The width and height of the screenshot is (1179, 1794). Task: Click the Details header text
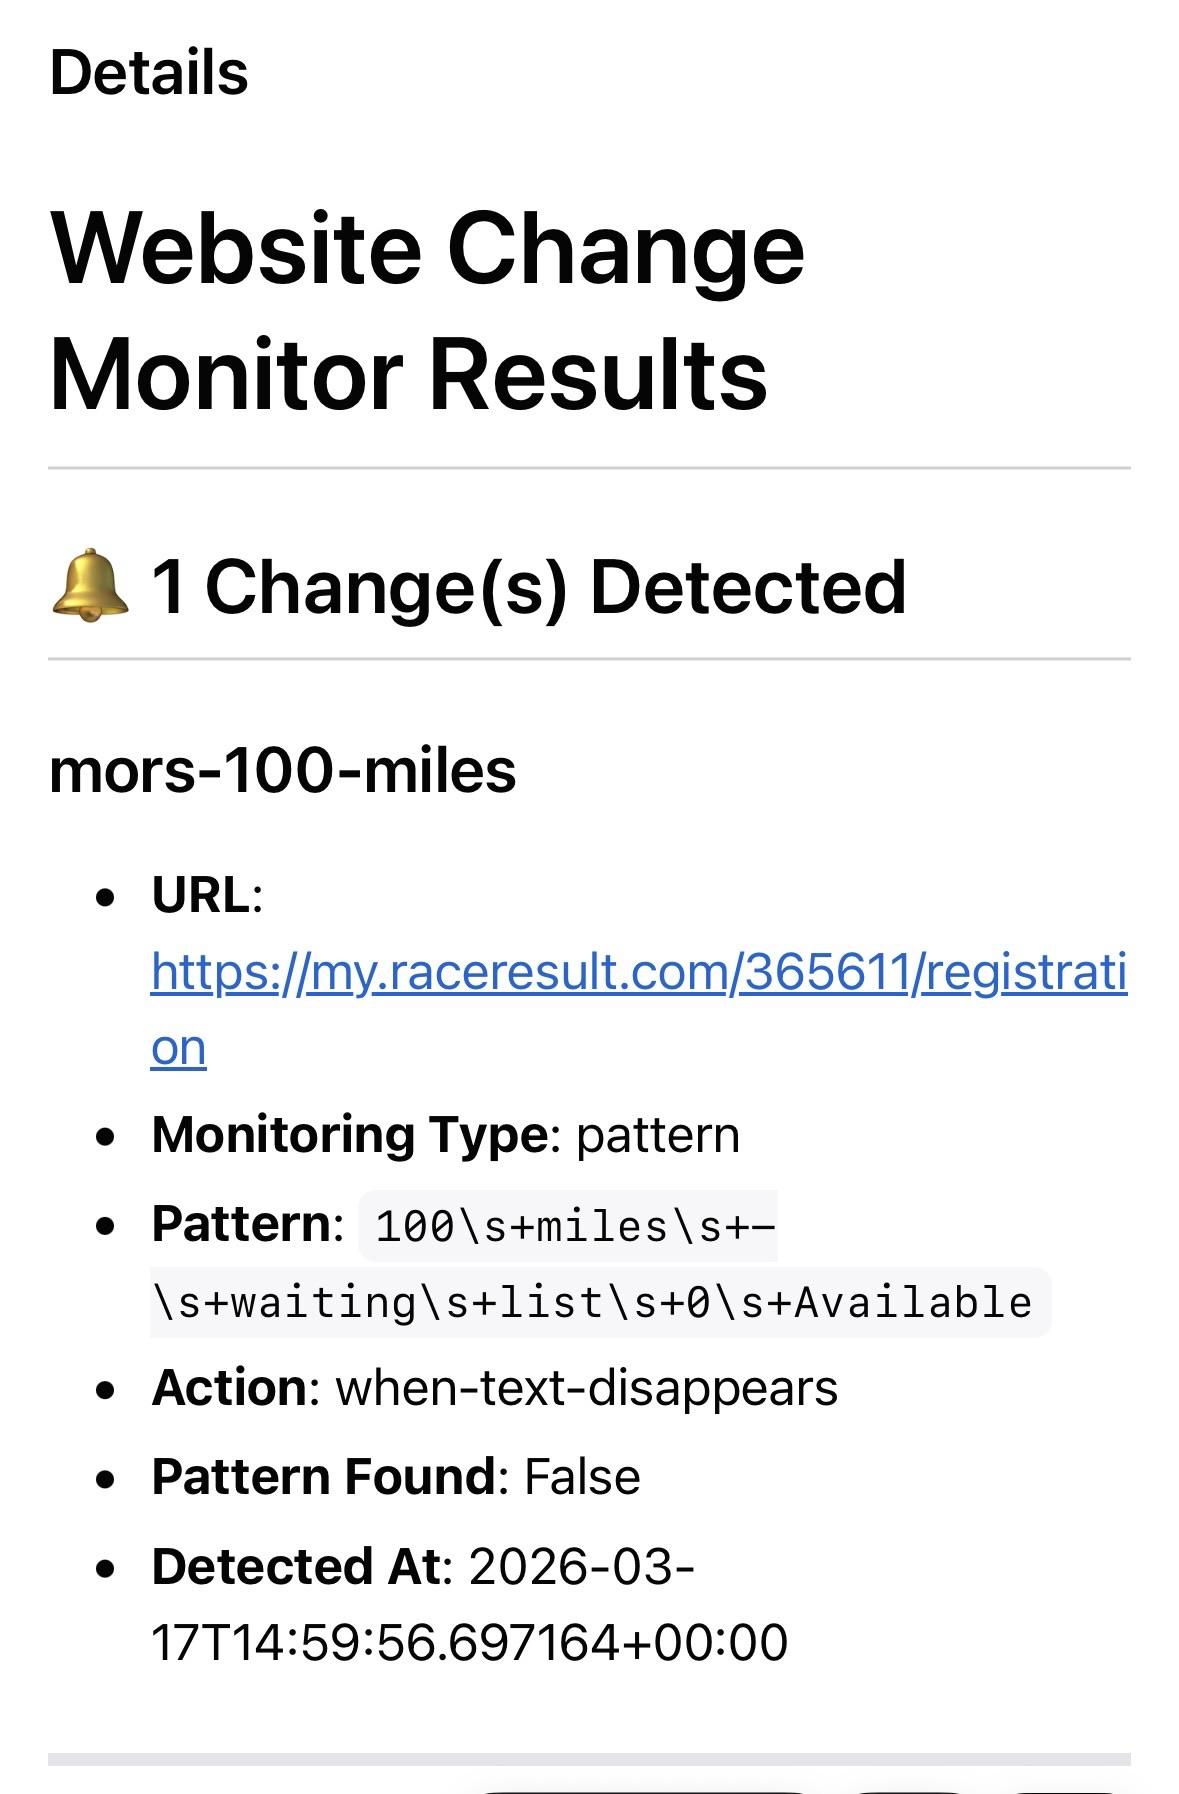(149, 73)
